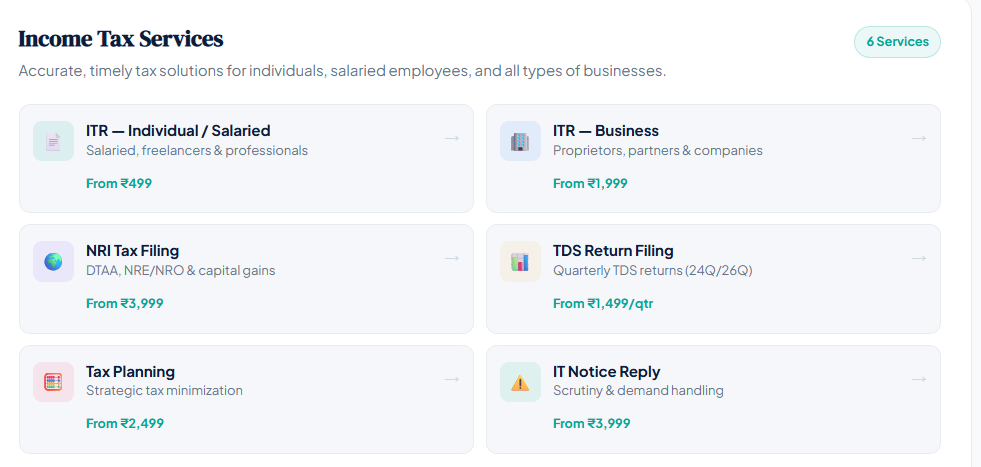981x467 pixels.
Task: Click the From ₹499 price text
Action: [119, 183]
